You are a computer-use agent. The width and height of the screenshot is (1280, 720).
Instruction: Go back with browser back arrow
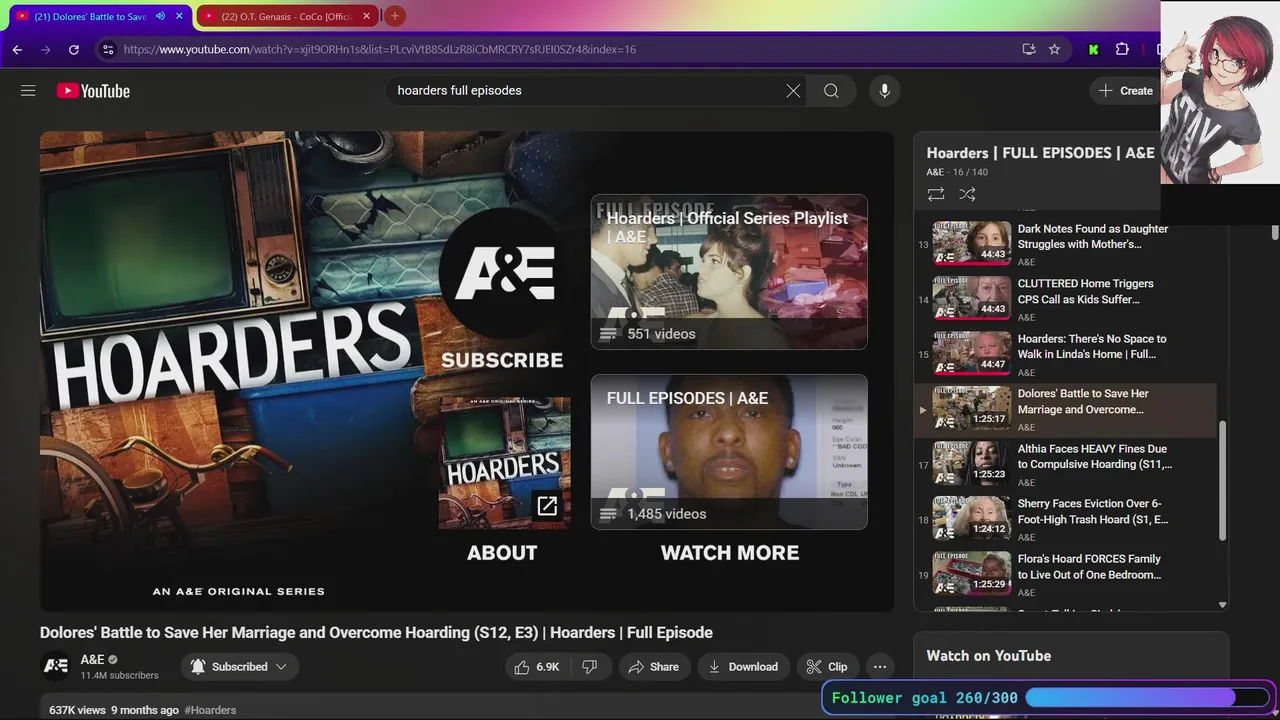click(x=17, y=49)
